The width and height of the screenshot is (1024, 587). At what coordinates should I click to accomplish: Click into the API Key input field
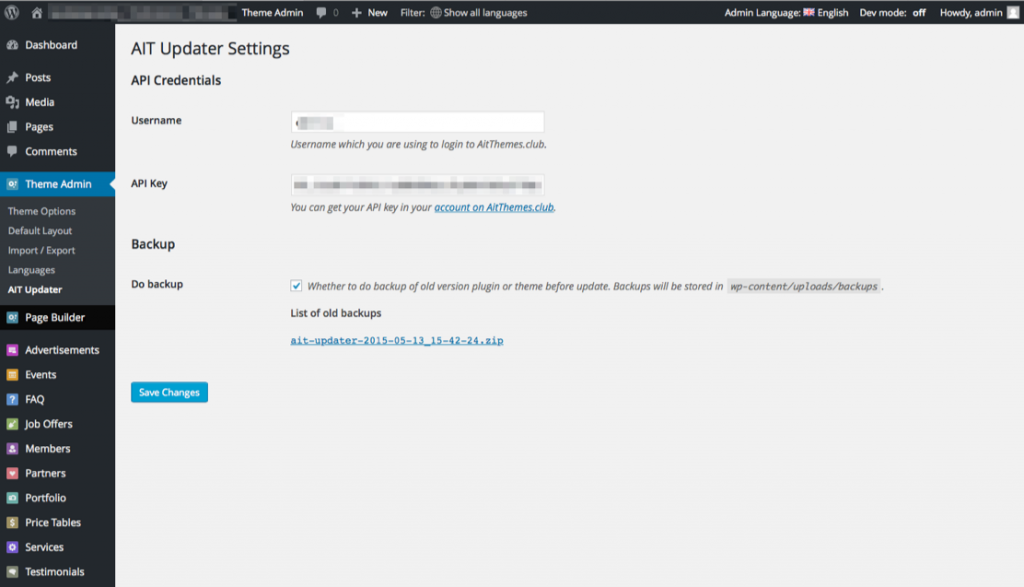[x=417, y=185]
